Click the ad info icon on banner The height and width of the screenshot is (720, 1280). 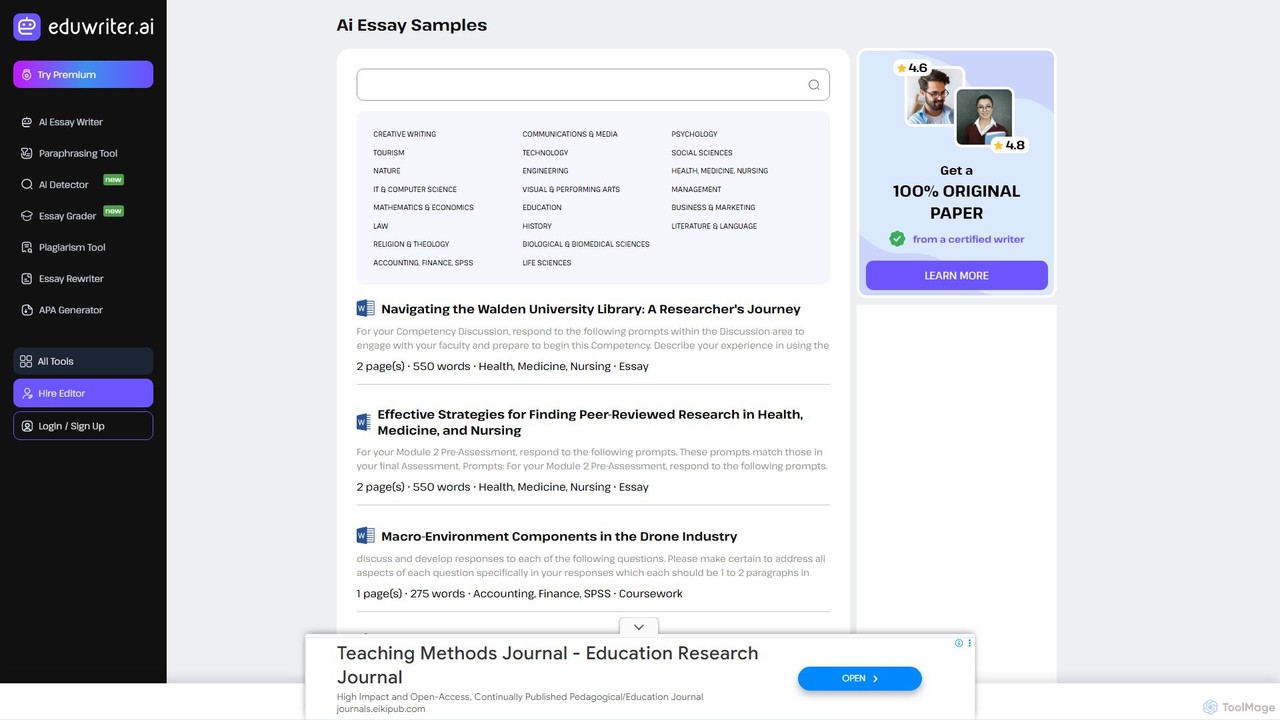pos(958,643)
